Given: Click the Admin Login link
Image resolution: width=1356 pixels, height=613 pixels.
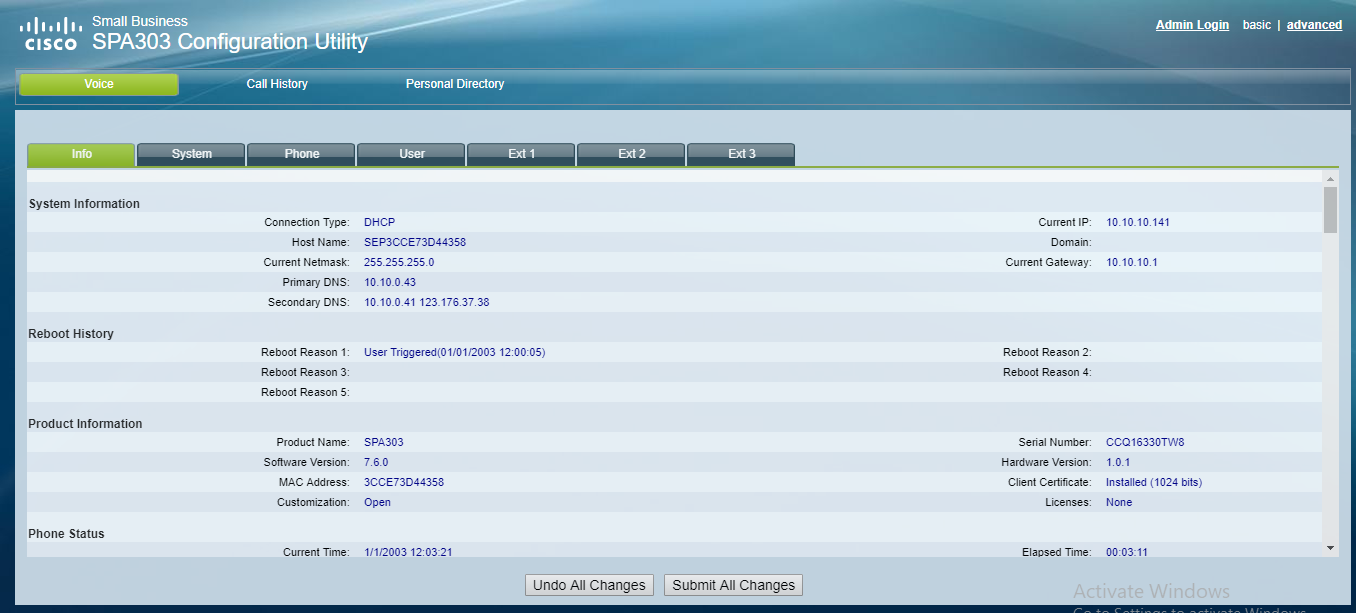Looking at the screenshot, I should click(1192, 25).
